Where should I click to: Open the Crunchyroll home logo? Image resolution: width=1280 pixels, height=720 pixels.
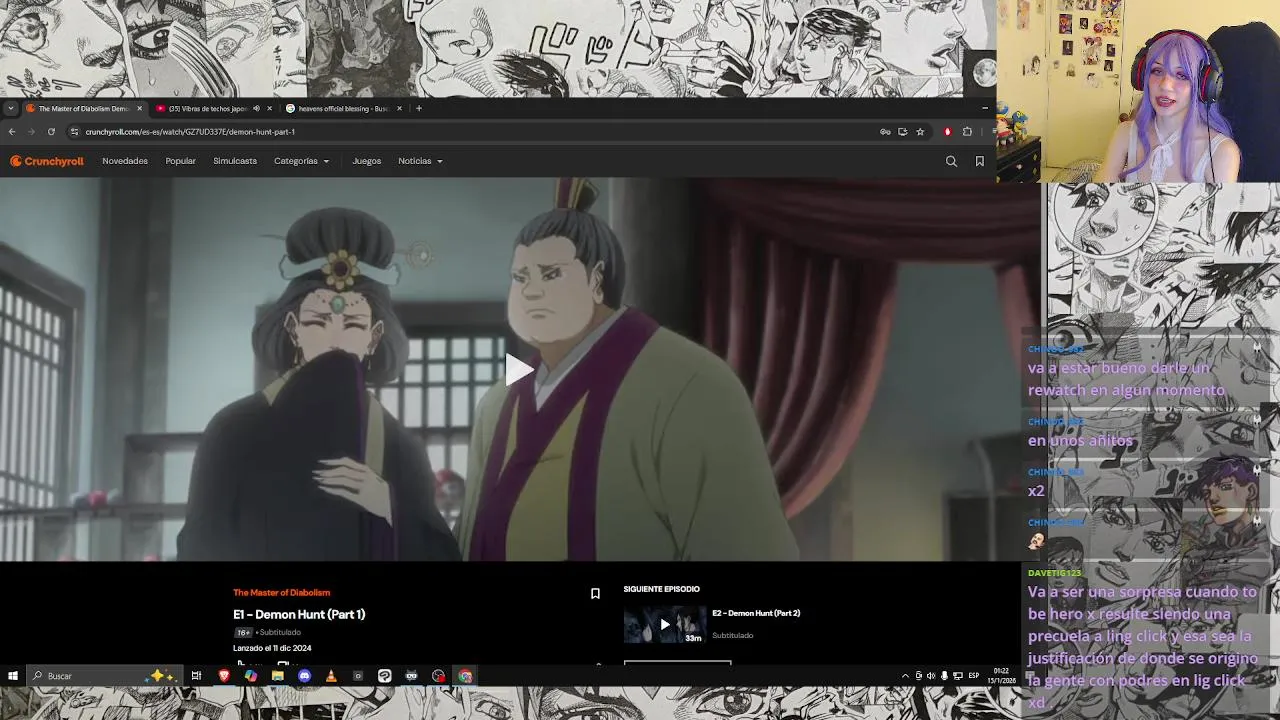(47, 161)
